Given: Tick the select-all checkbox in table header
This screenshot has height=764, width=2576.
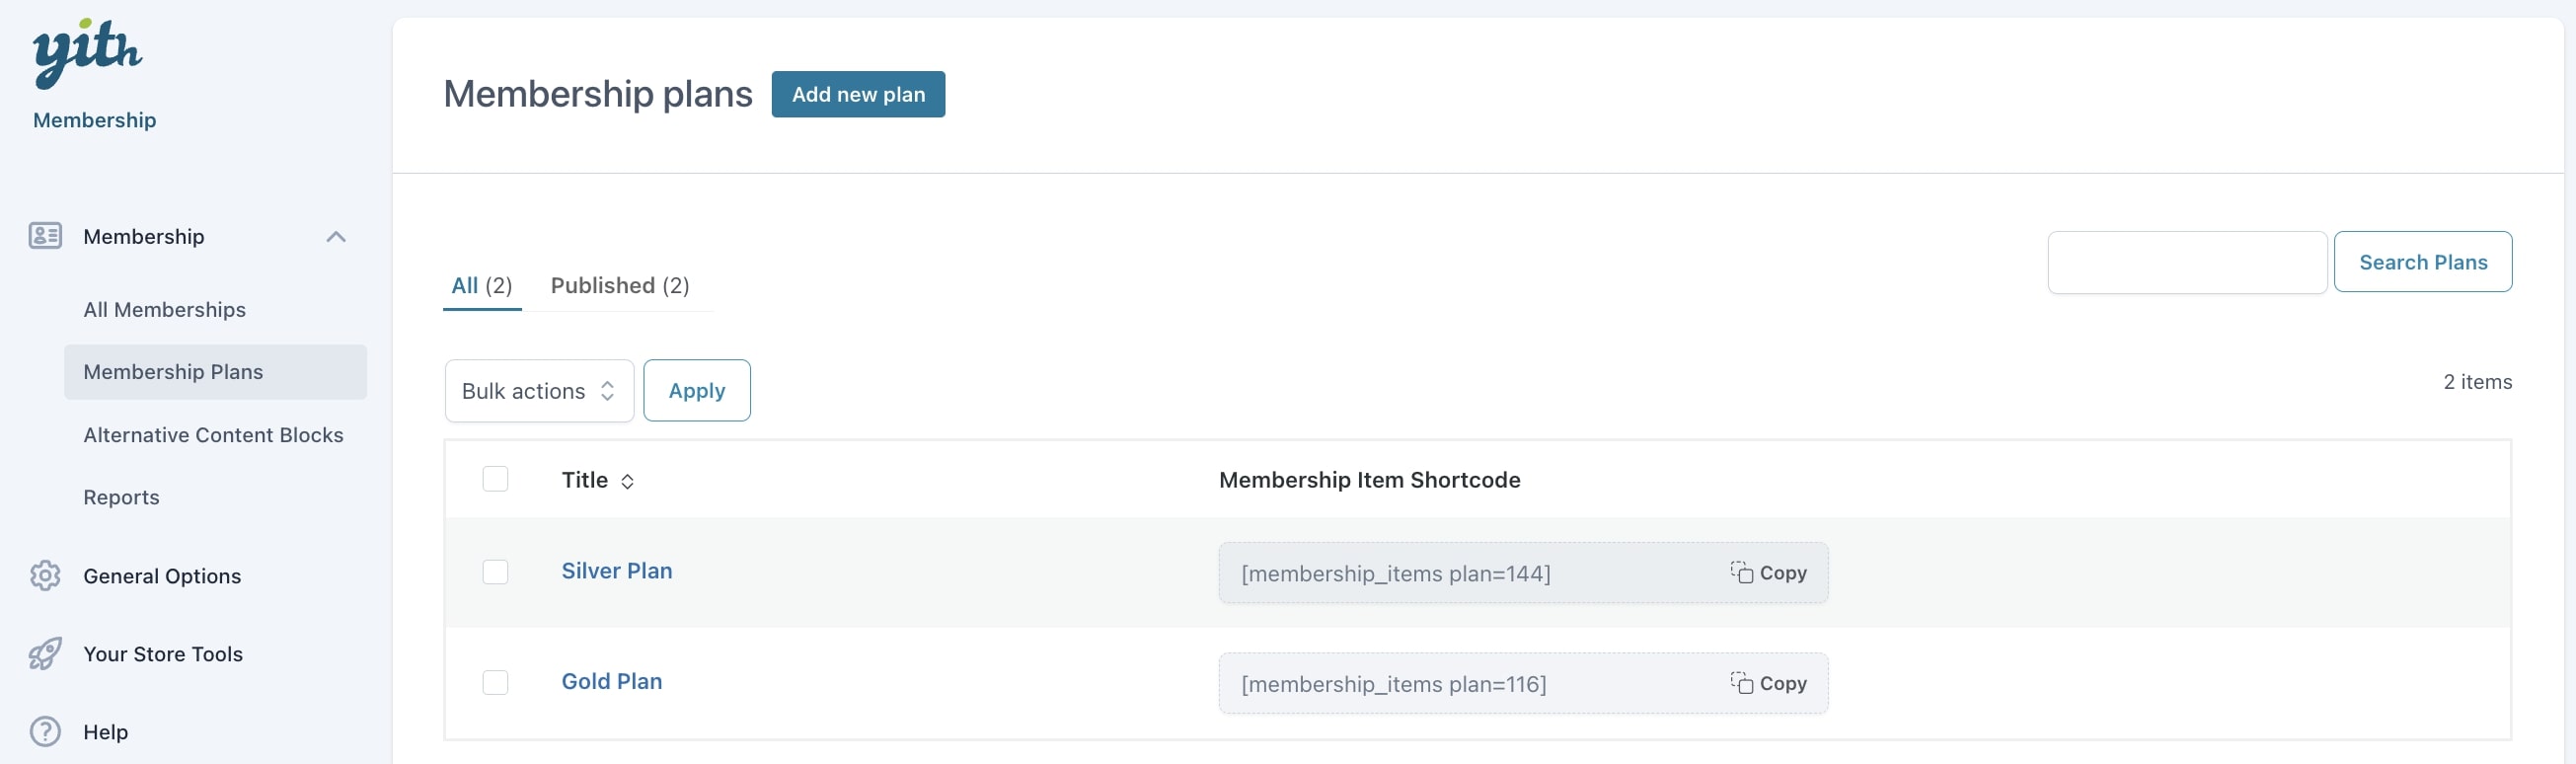Looking at the screenshot, I should tap(495, 479).
